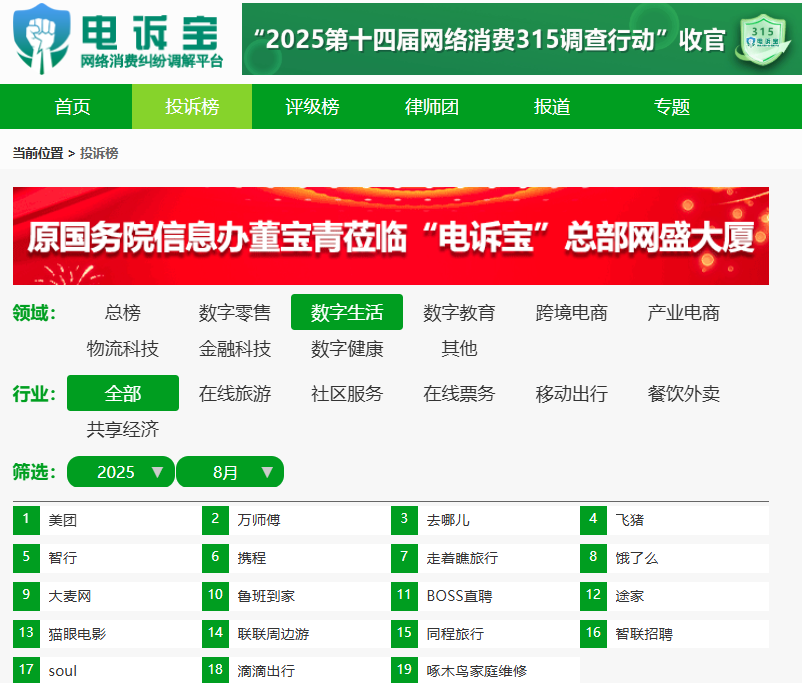Filter by 移动出行 industry
The height and width of the screenshot is (683, 802).
click(571, 393)
